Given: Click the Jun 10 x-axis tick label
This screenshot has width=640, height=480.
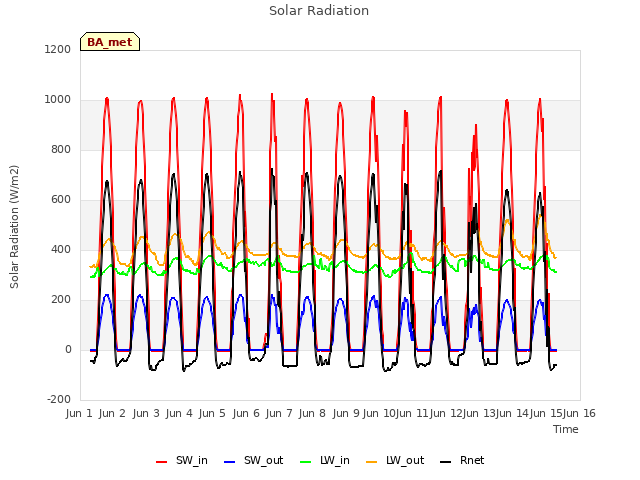Looking at the screenshot, I should point(379,413).
